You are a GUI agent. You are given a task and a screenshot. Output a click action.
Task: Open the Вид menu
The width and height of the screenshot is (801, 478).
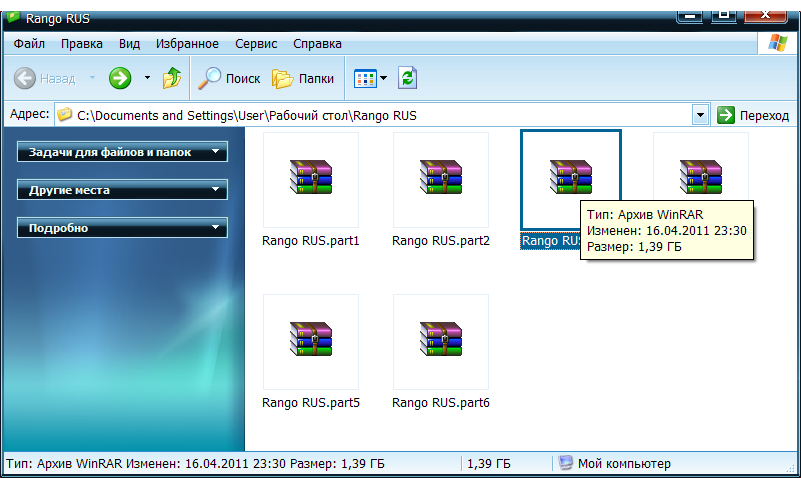pyautogui.click(x=129, y=44)
